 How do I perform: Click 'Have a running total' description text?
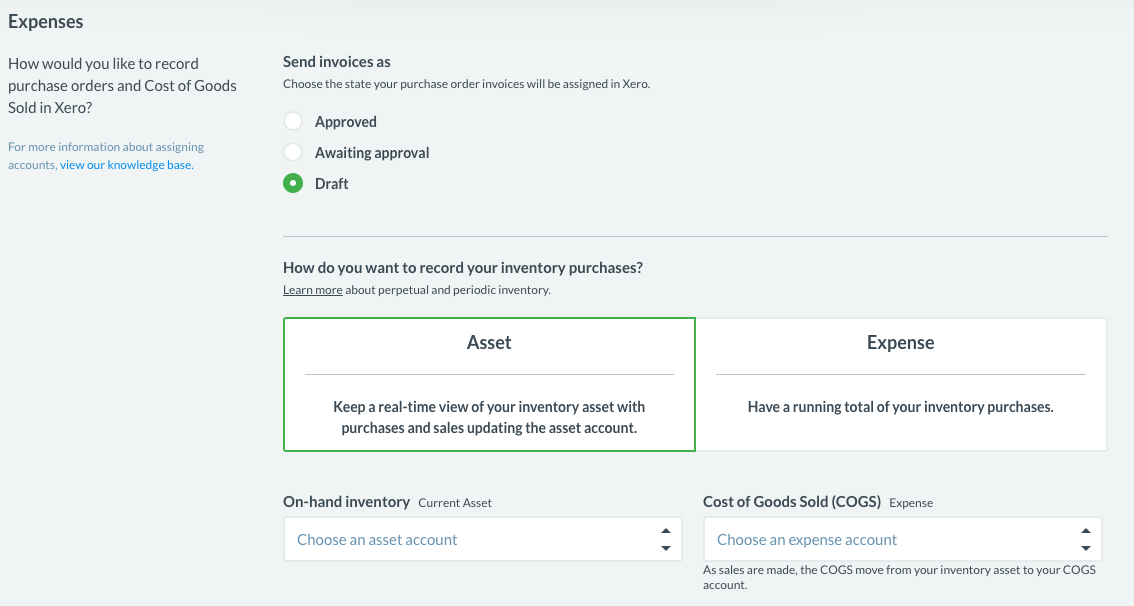tap(901, 407)
